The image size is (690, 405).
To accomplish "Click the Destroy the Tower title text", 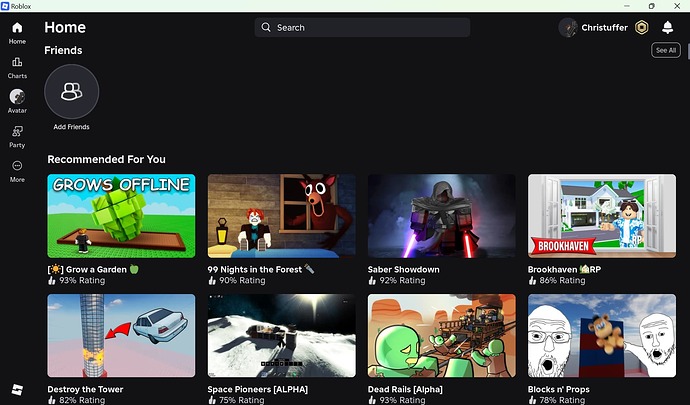I will tap(85, 389).
